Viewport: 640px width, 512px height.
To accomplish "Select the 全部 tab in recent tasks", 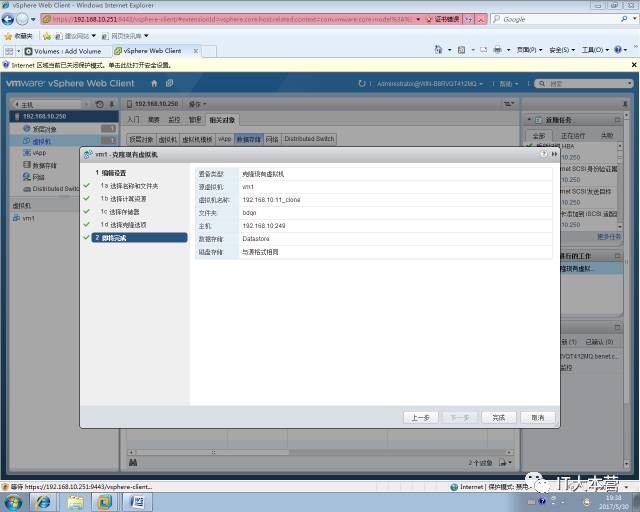I will pos(538,136).
